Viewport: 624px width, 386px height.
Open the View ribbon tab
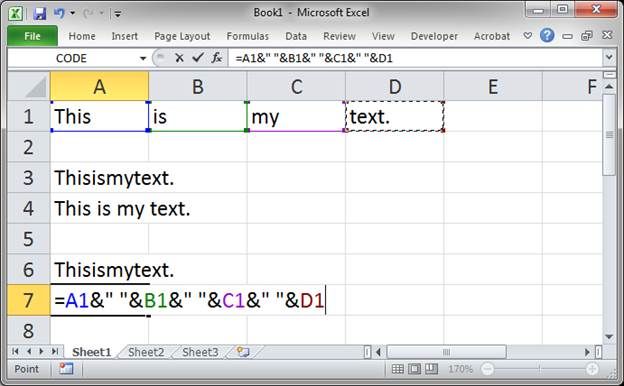coord(383,36)
